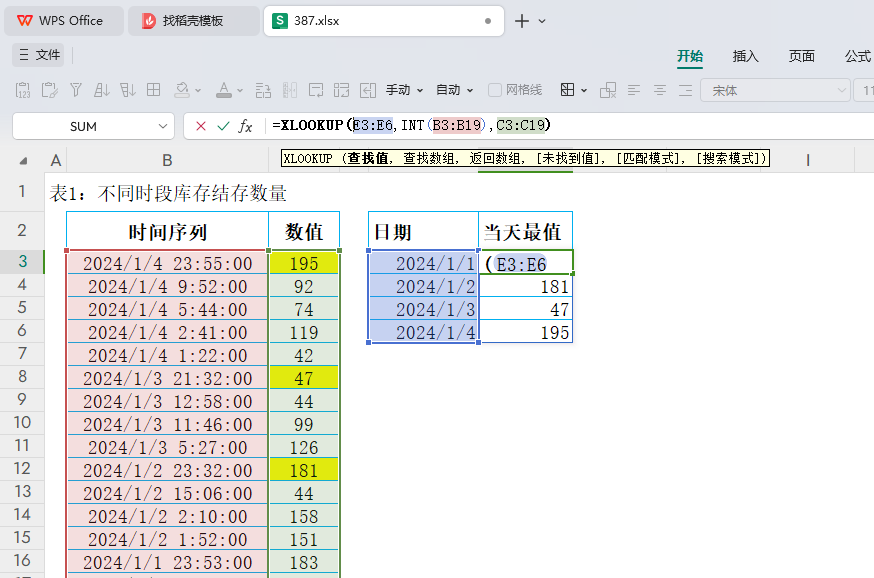Switch to the 插入 ribbon tab

coord(745,56)
